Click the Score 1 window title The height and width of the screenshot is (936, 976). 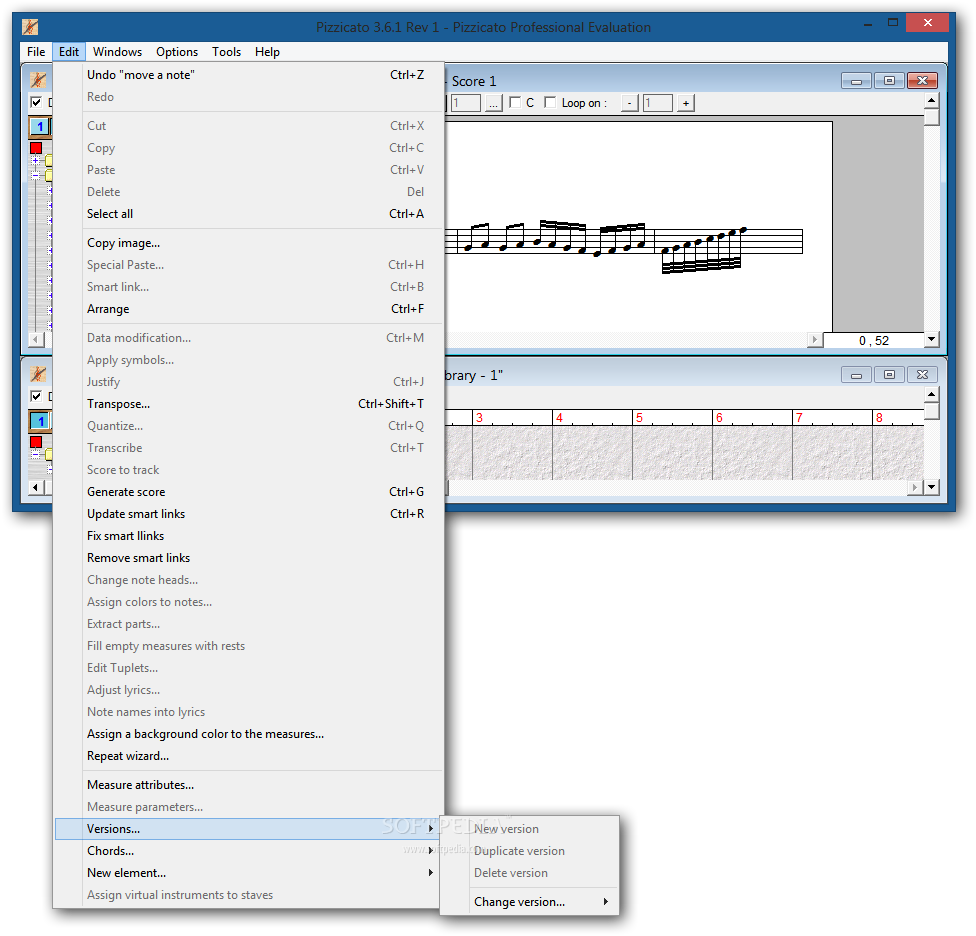[x=474, y=81]
